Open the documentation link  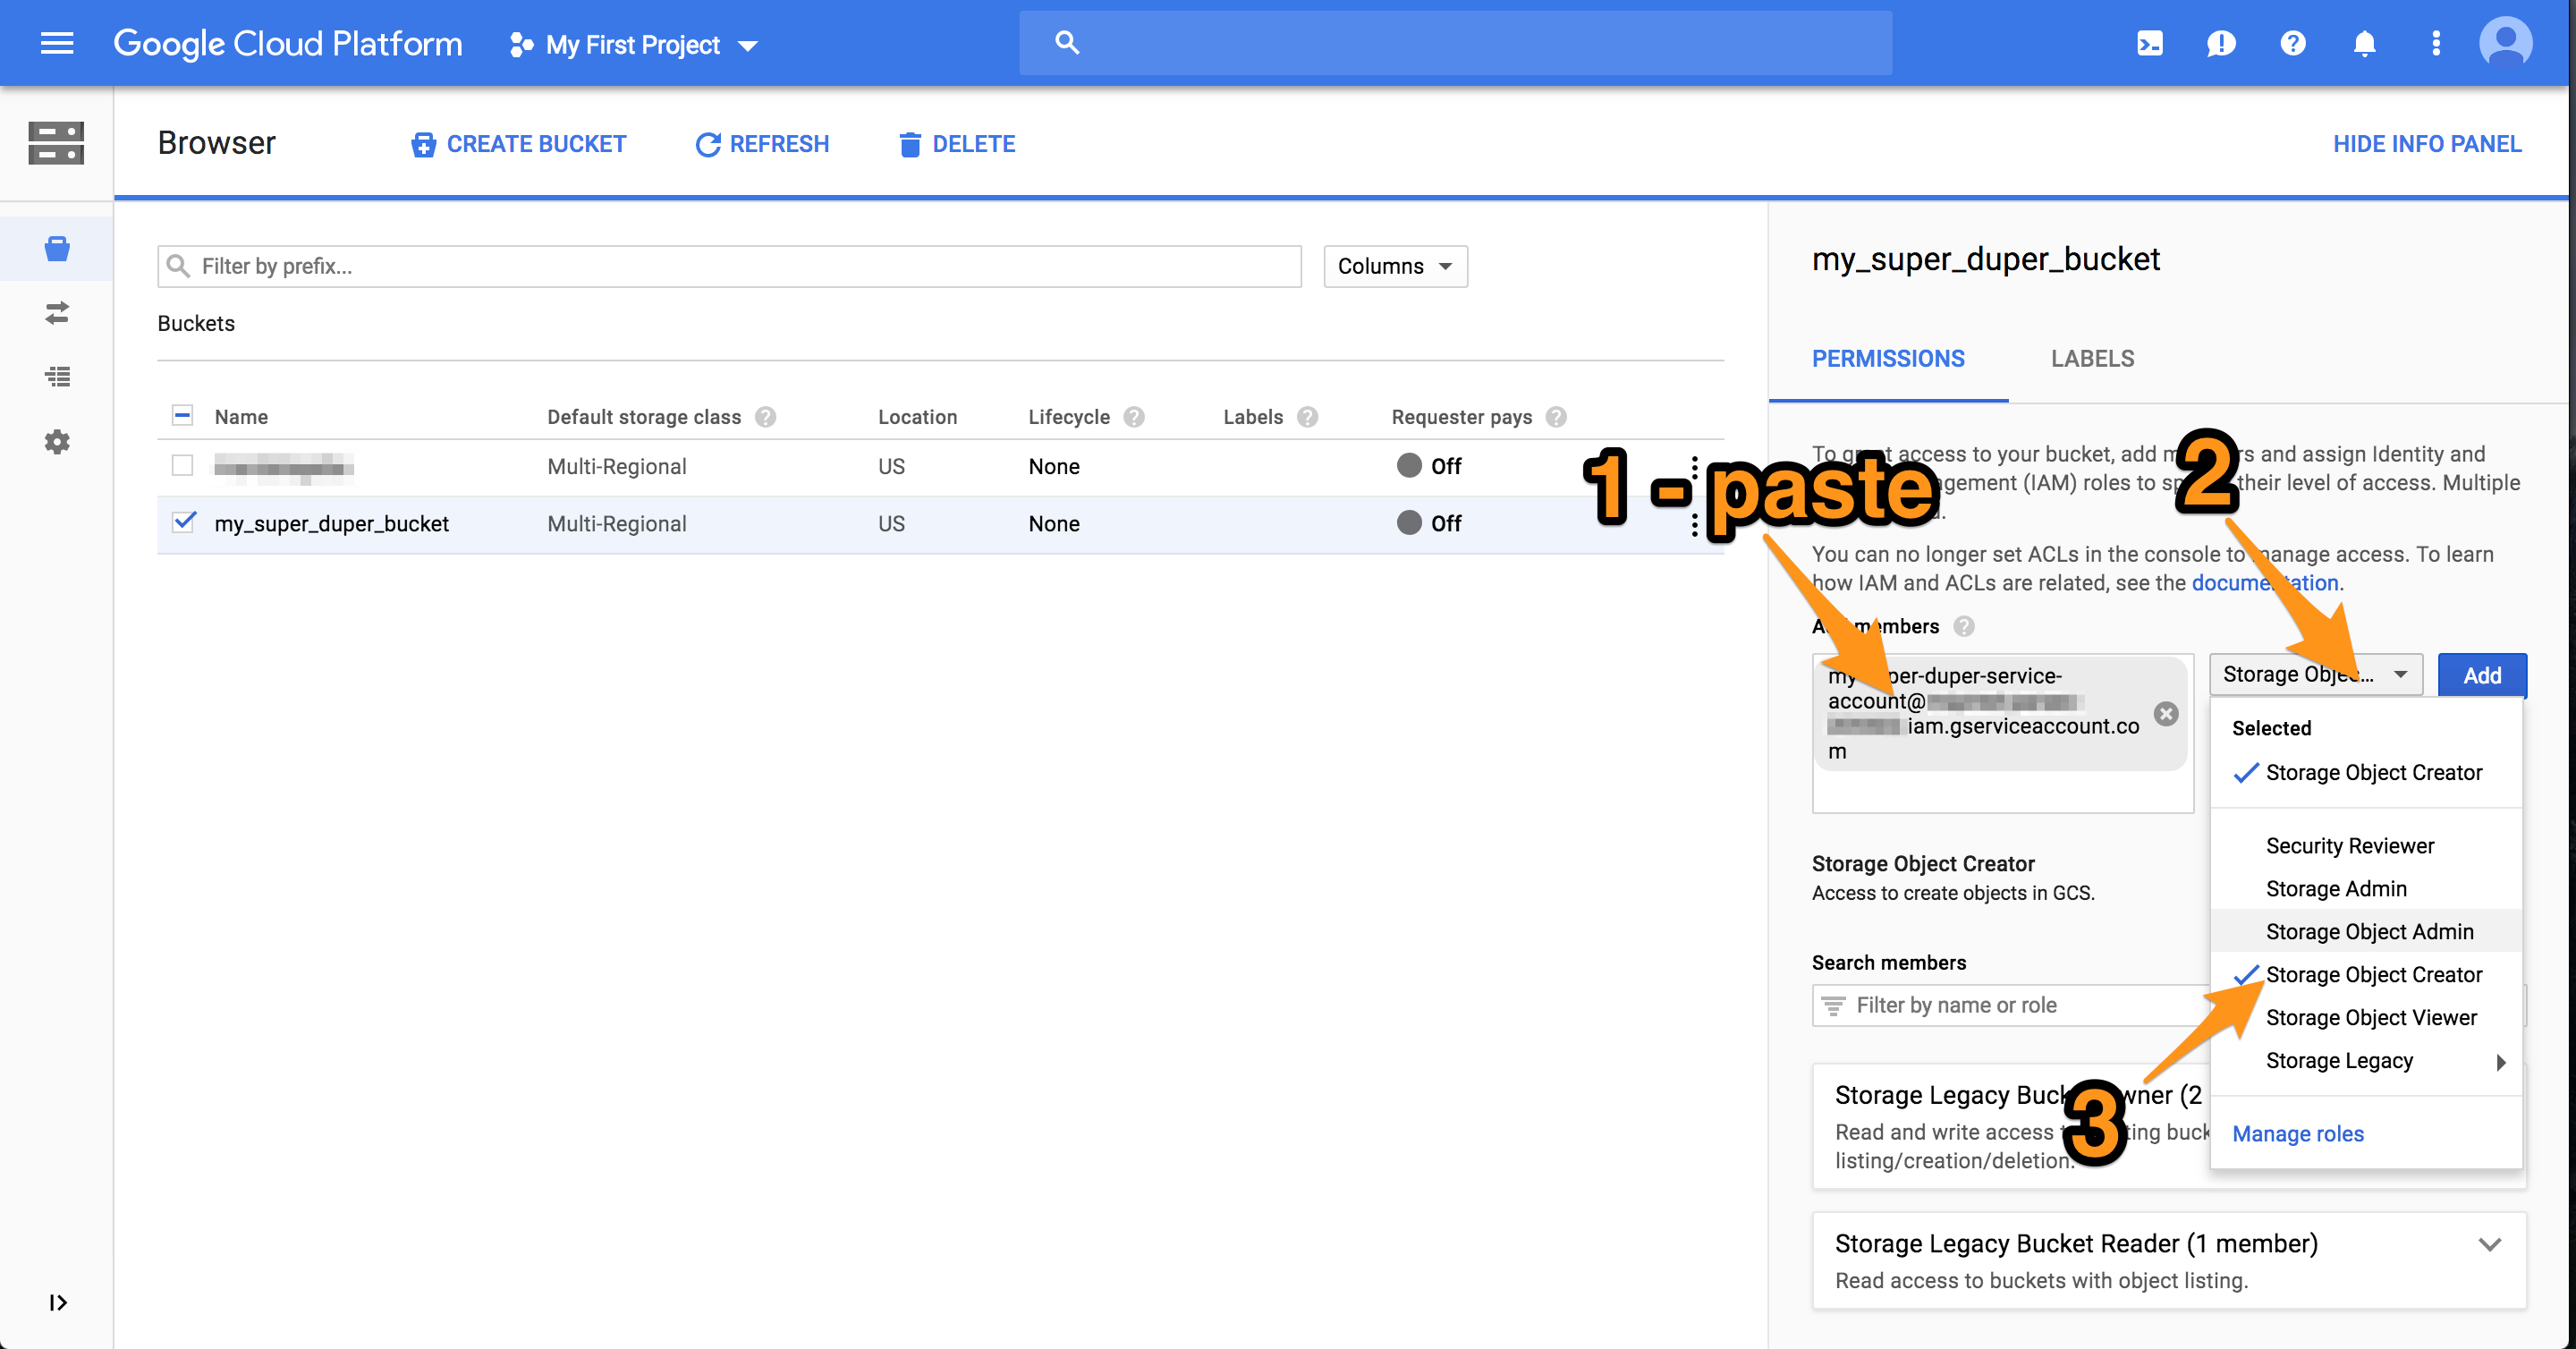point(2265,583)
